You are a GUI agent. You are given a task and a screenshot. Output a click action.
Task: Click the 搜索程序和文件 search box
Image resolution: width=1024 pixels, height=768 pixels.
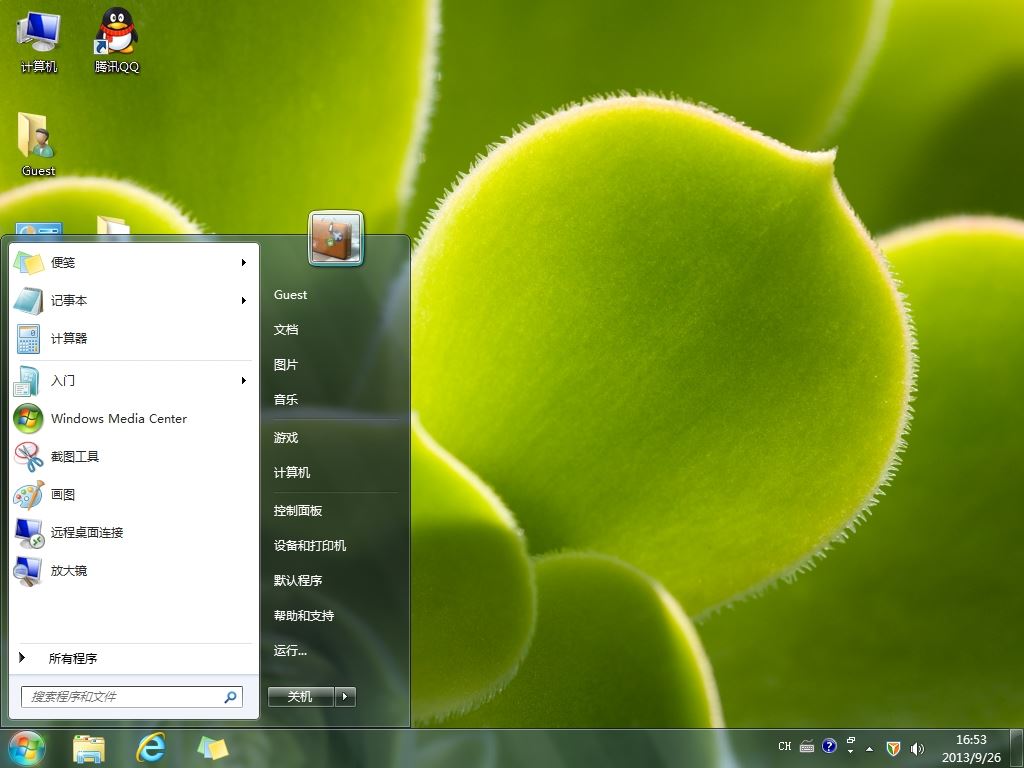coord(132,697)
